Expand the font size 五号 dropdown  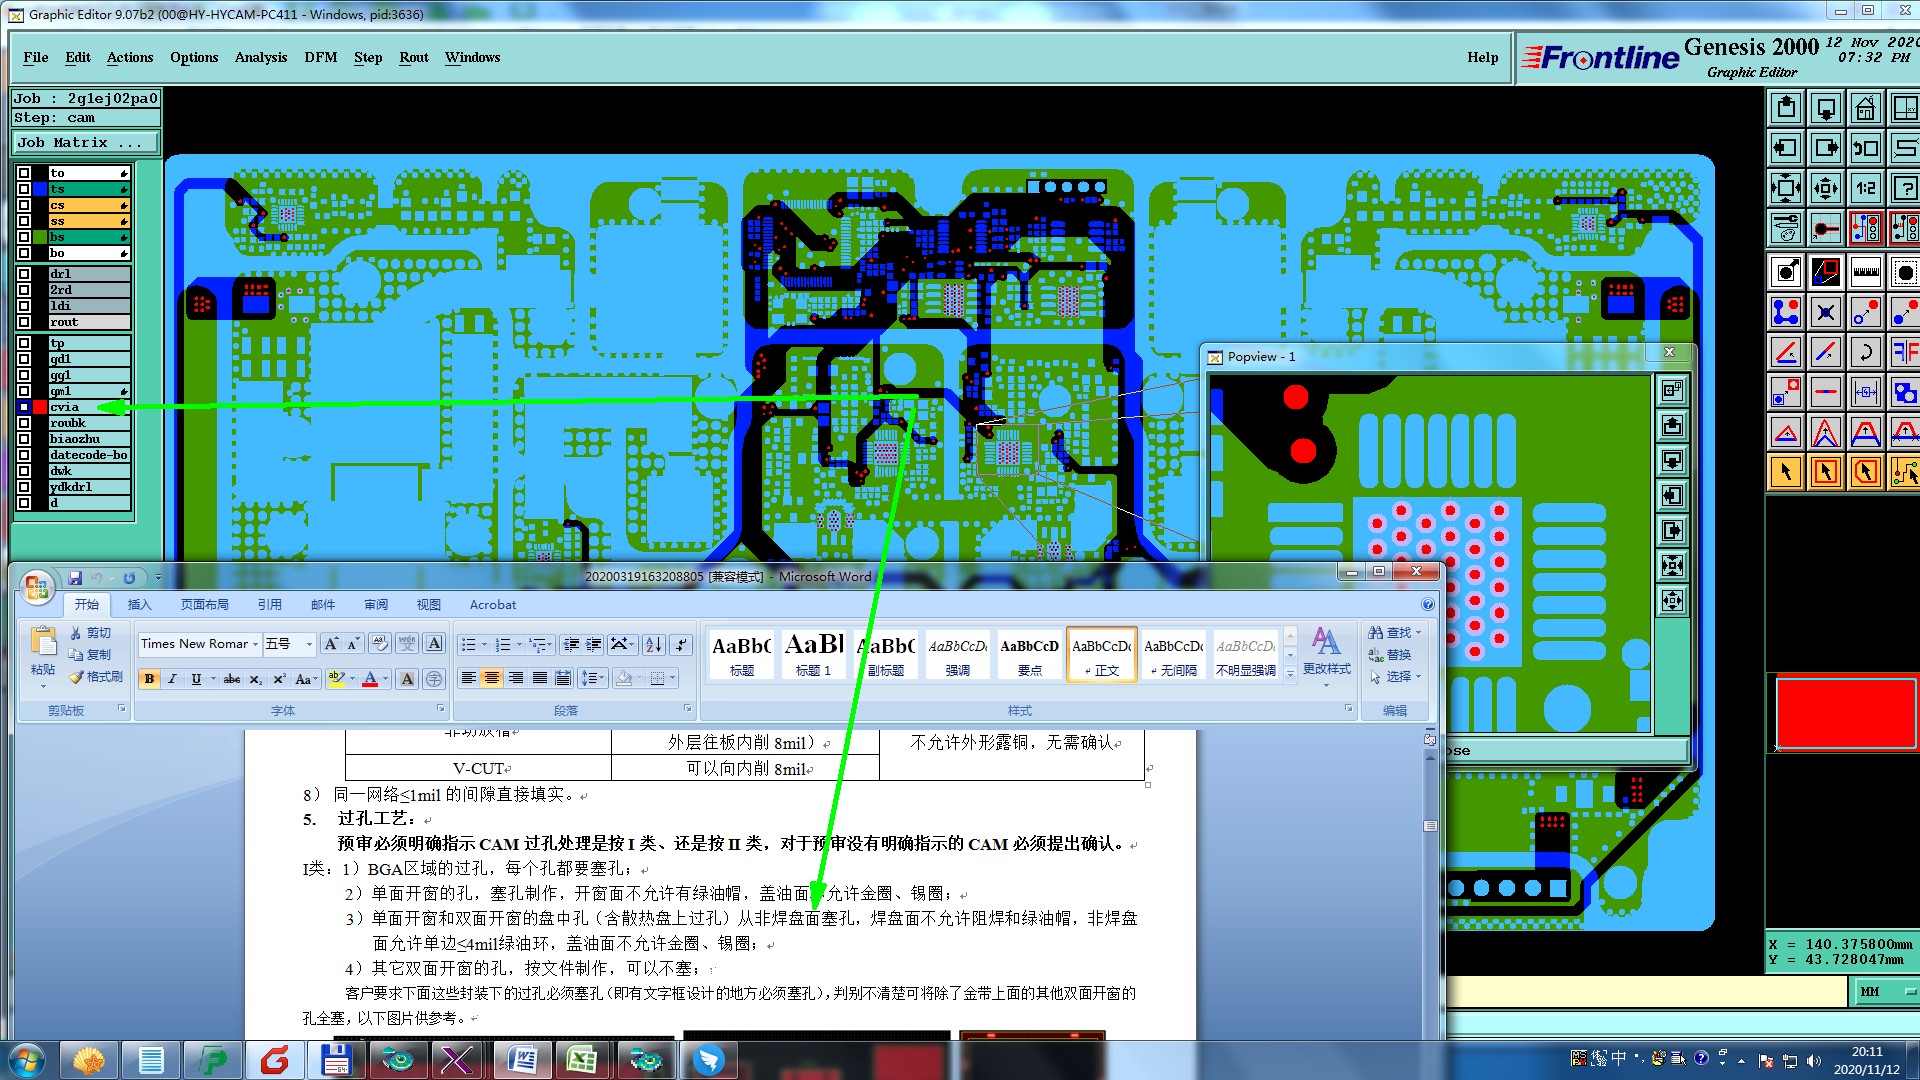(309, 644)
